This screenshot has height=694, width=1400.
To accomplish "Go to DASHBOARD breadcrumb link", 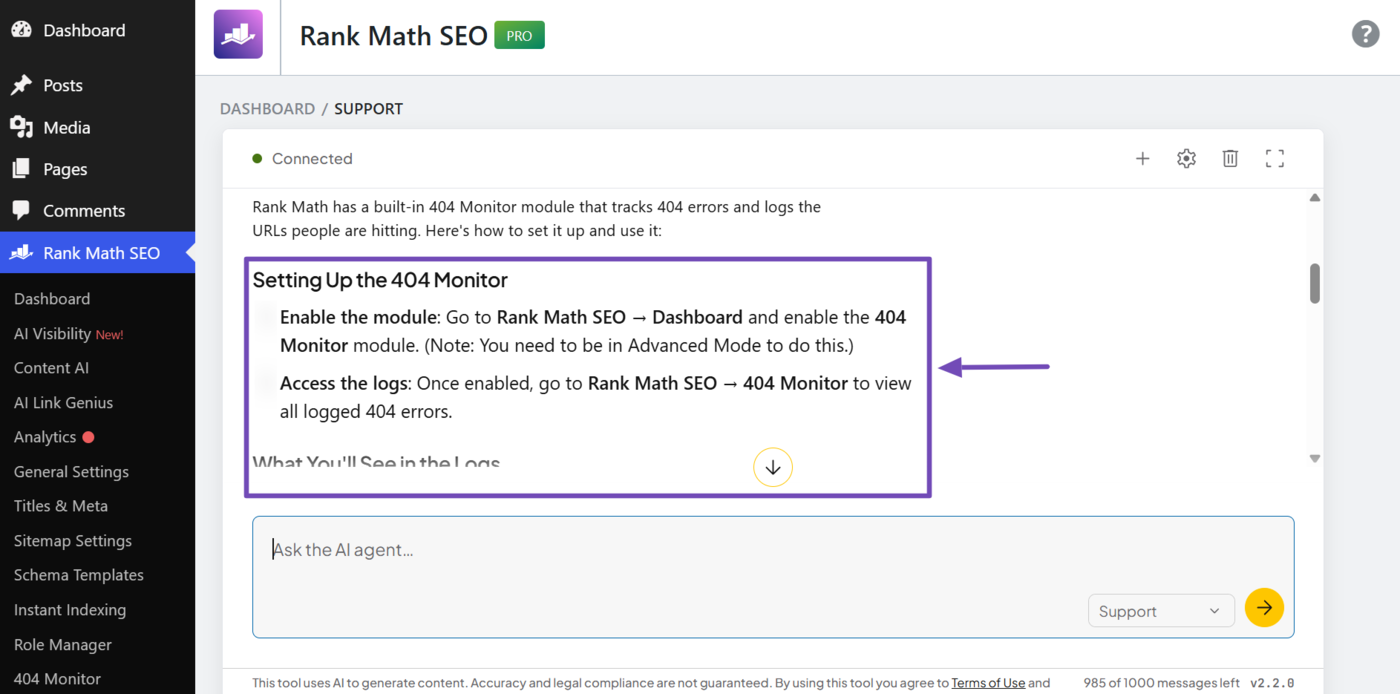I will coord(267,109).
